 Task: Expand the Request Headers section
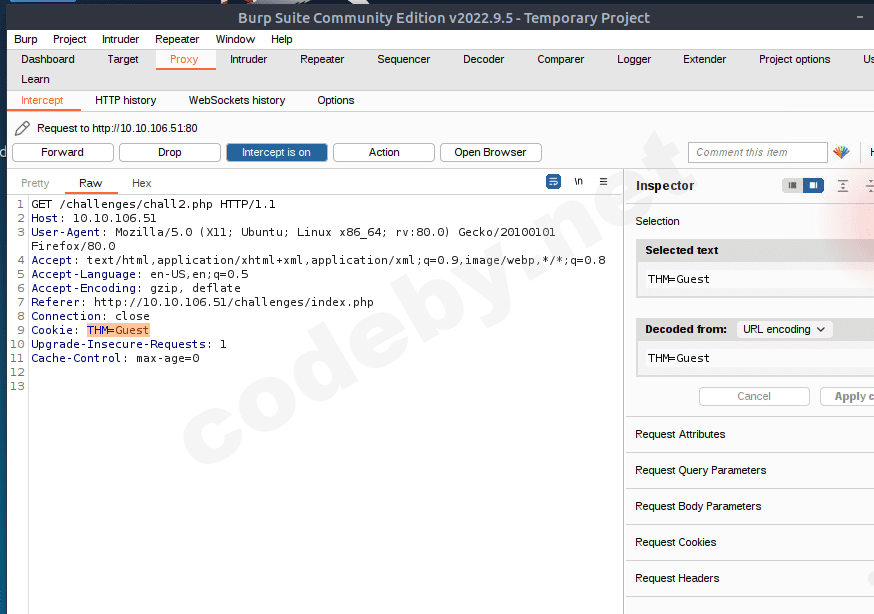[x=750, y=578]
